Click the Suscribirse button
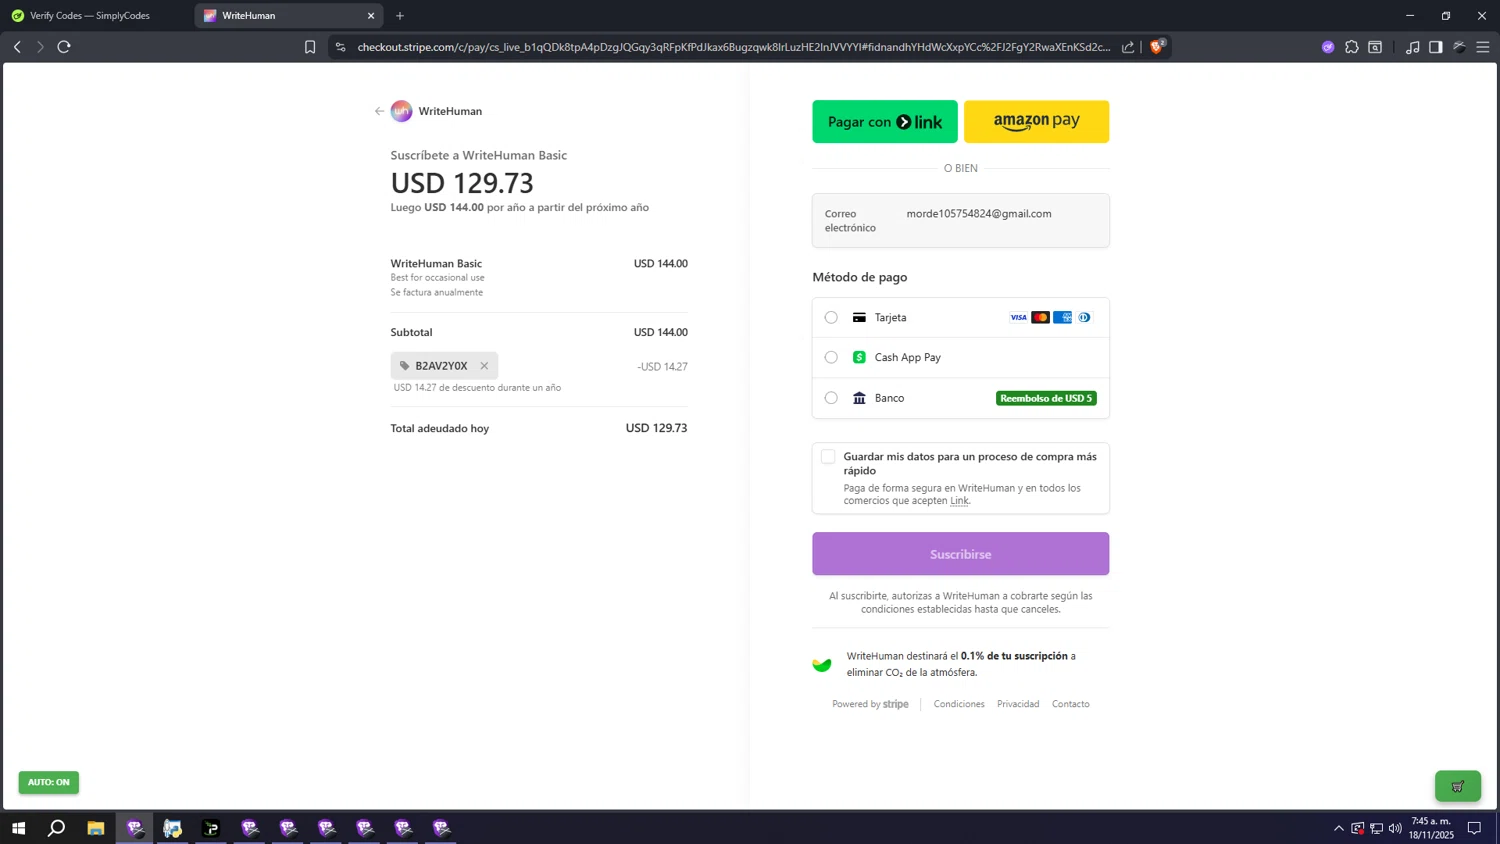The height and width of the screenshot is (844, 1500). point(961,554)
